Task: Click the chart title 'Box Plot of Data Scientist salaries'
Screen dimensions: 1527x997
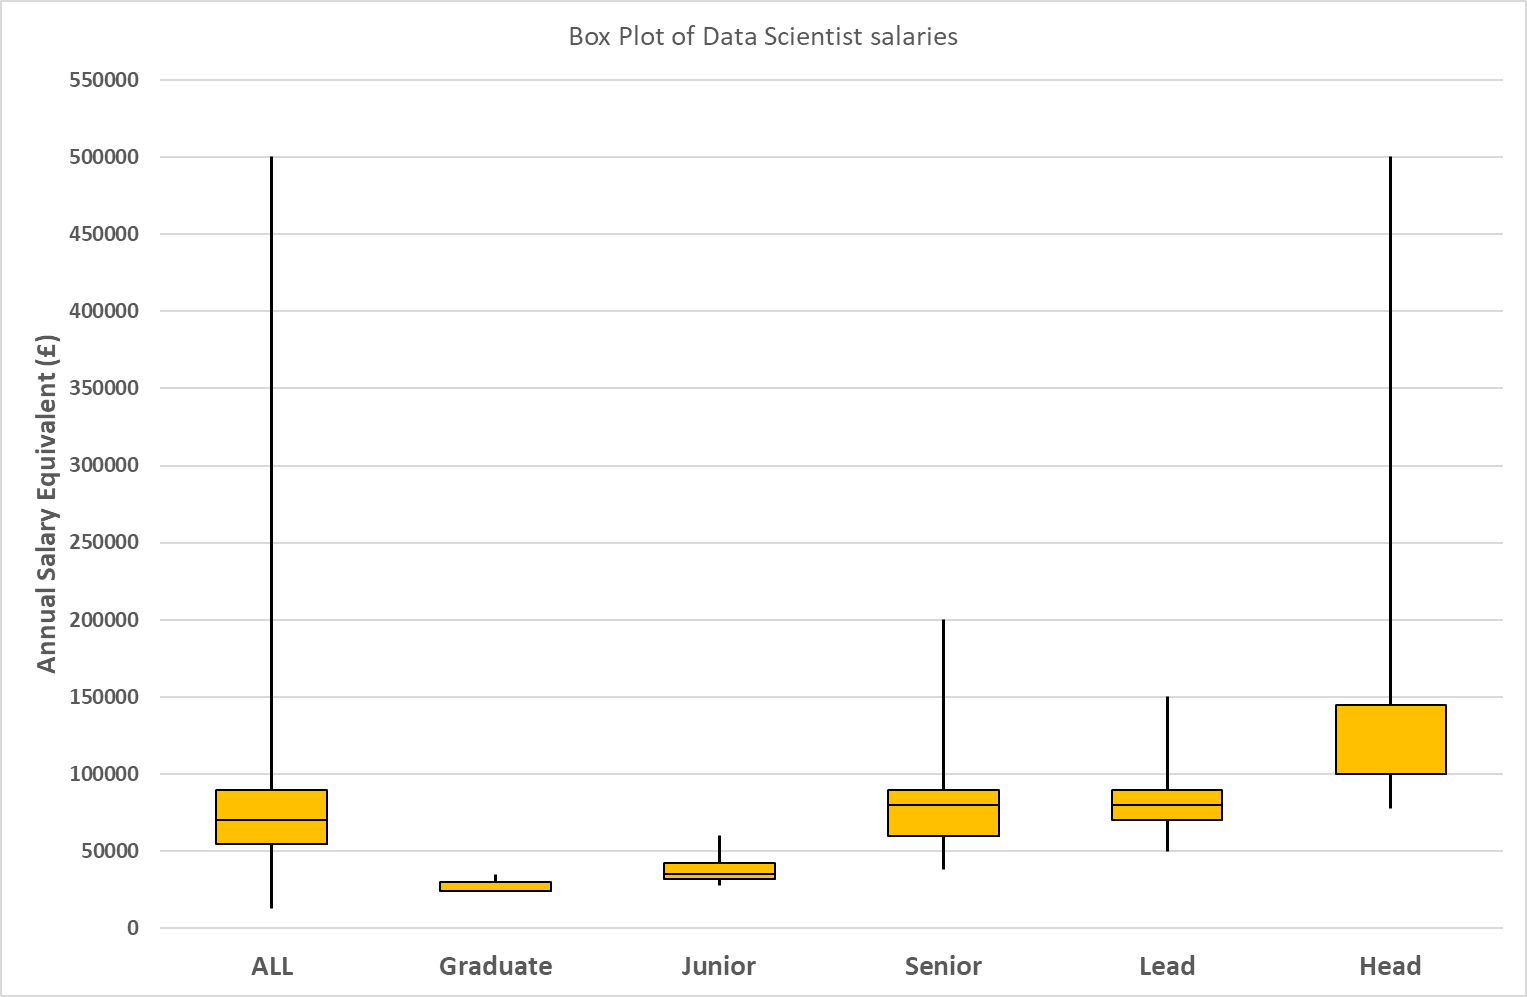Action: 763,37
